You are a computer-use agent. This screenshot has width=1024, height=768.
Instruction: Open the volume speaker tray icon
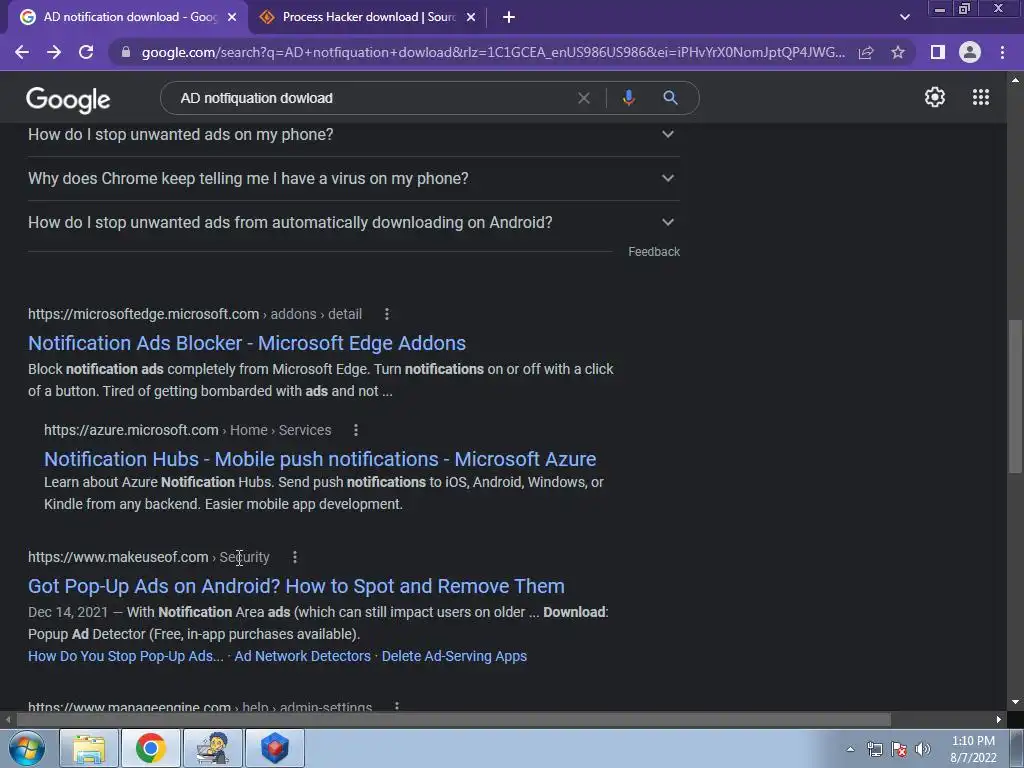tap(922, 749)
